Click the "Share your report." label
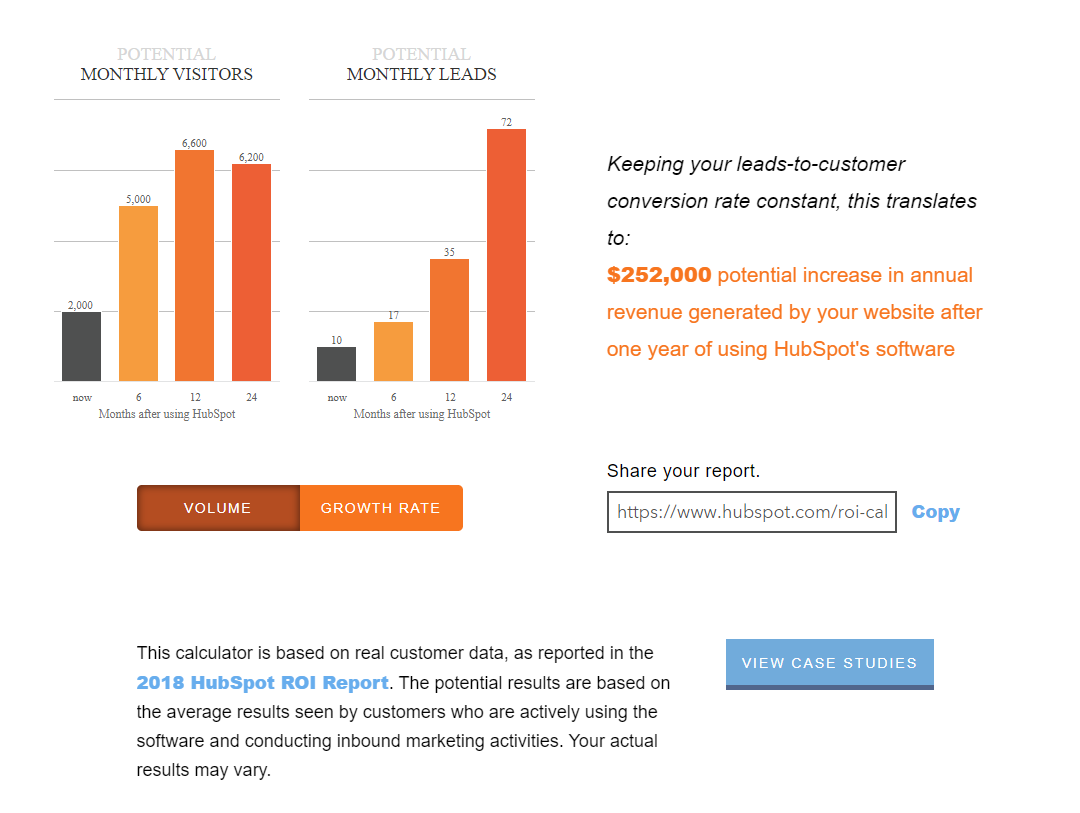The image size is (1080, 813). tap(683, 471)
